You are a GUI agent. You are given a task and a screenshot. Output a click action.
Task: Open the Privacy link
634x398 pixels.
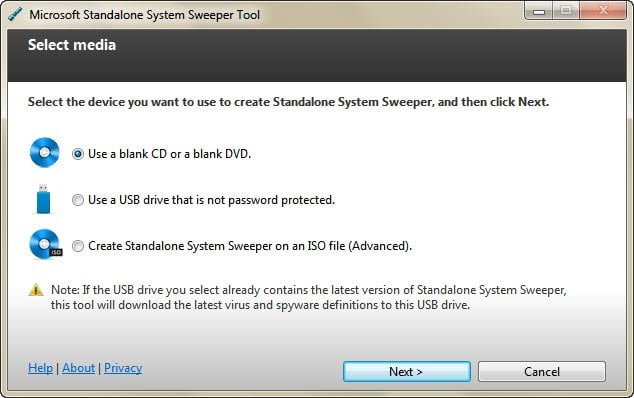point(123,368)
